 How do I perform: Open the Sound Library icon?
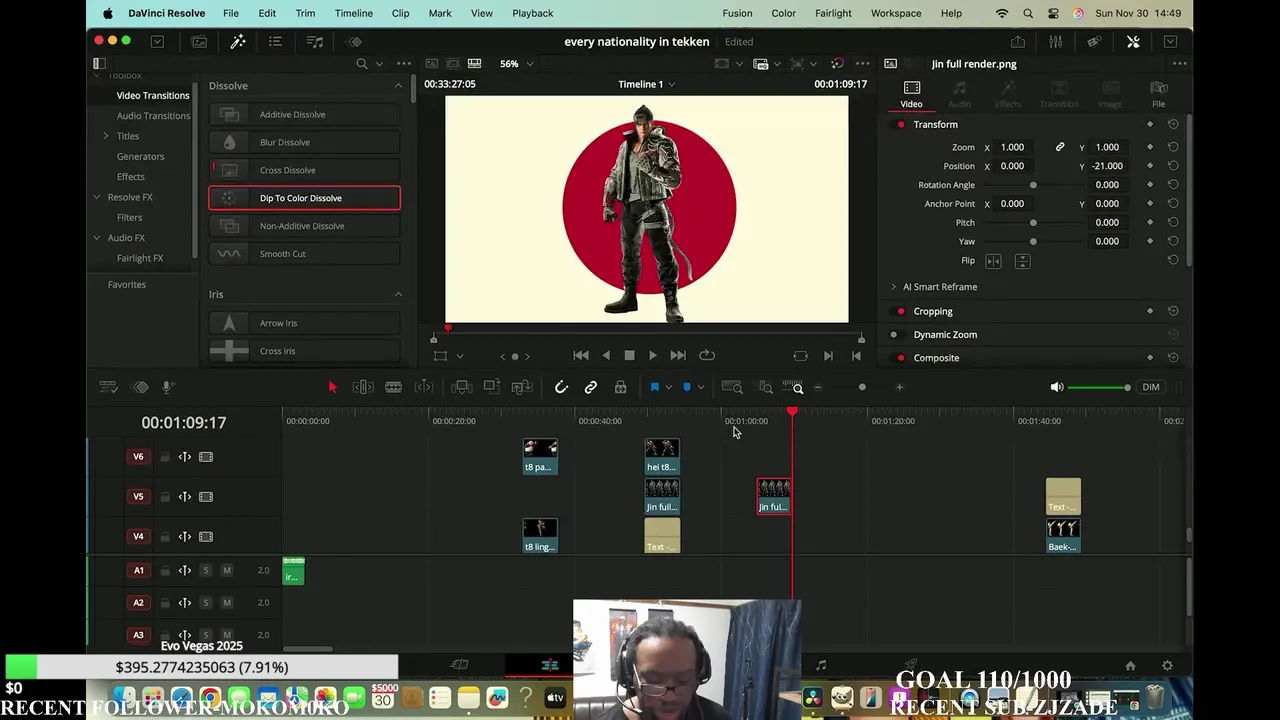pos(315,42)
